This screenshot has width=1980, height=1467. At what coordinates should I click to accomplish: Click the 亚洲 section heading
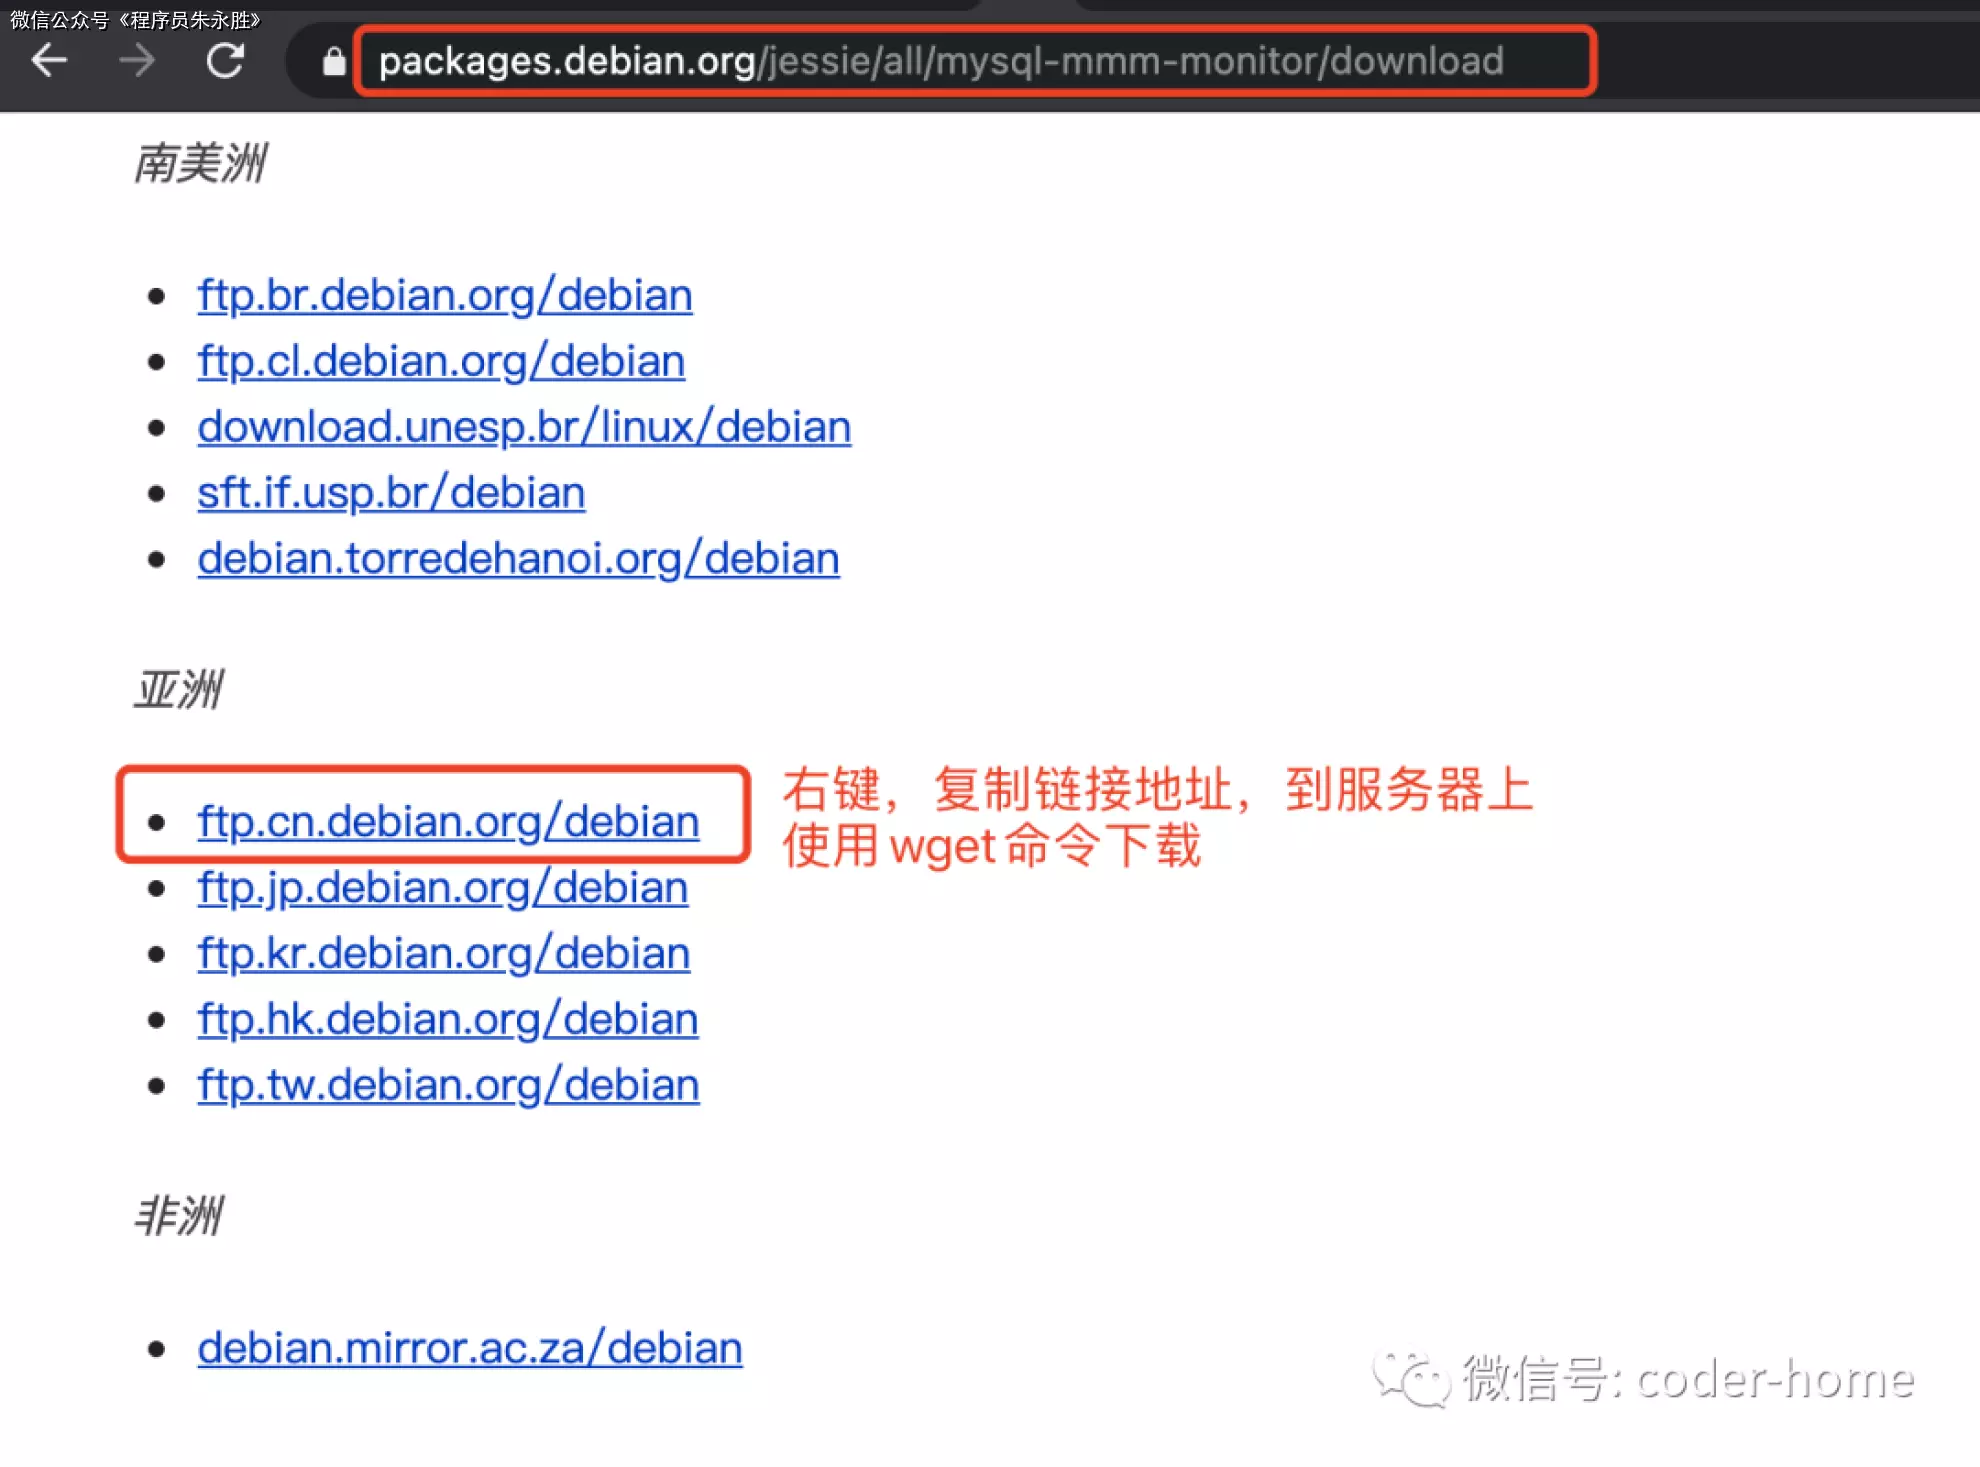click(x=179, y=690)
